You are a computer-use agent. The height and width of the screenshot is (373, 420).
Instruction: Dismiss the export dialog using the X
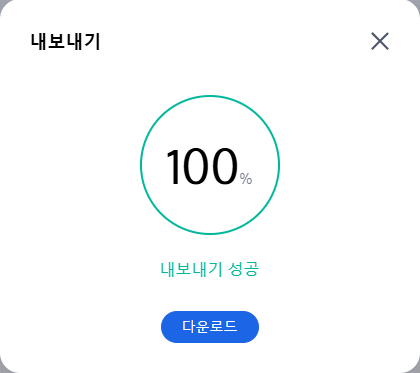[x=380, y=41]
